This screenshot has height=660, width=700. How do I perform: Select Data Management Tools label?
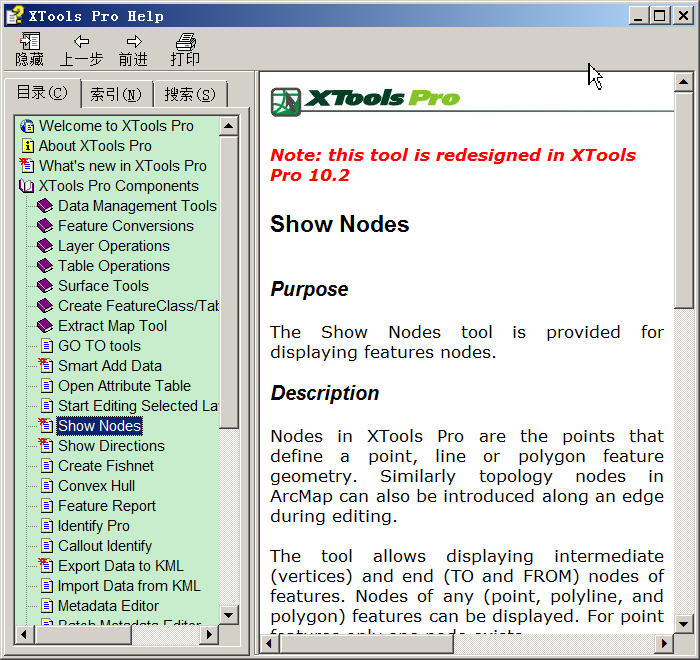tap(138, 206)
